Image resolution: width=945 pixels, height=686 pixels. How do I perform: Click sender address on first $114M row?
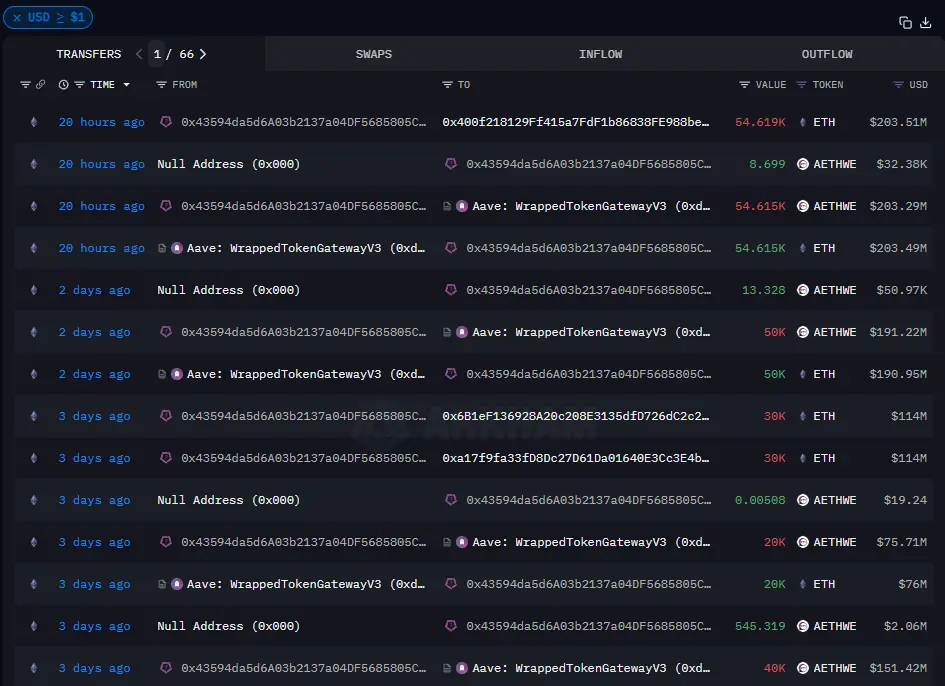[x=304, y=416]
